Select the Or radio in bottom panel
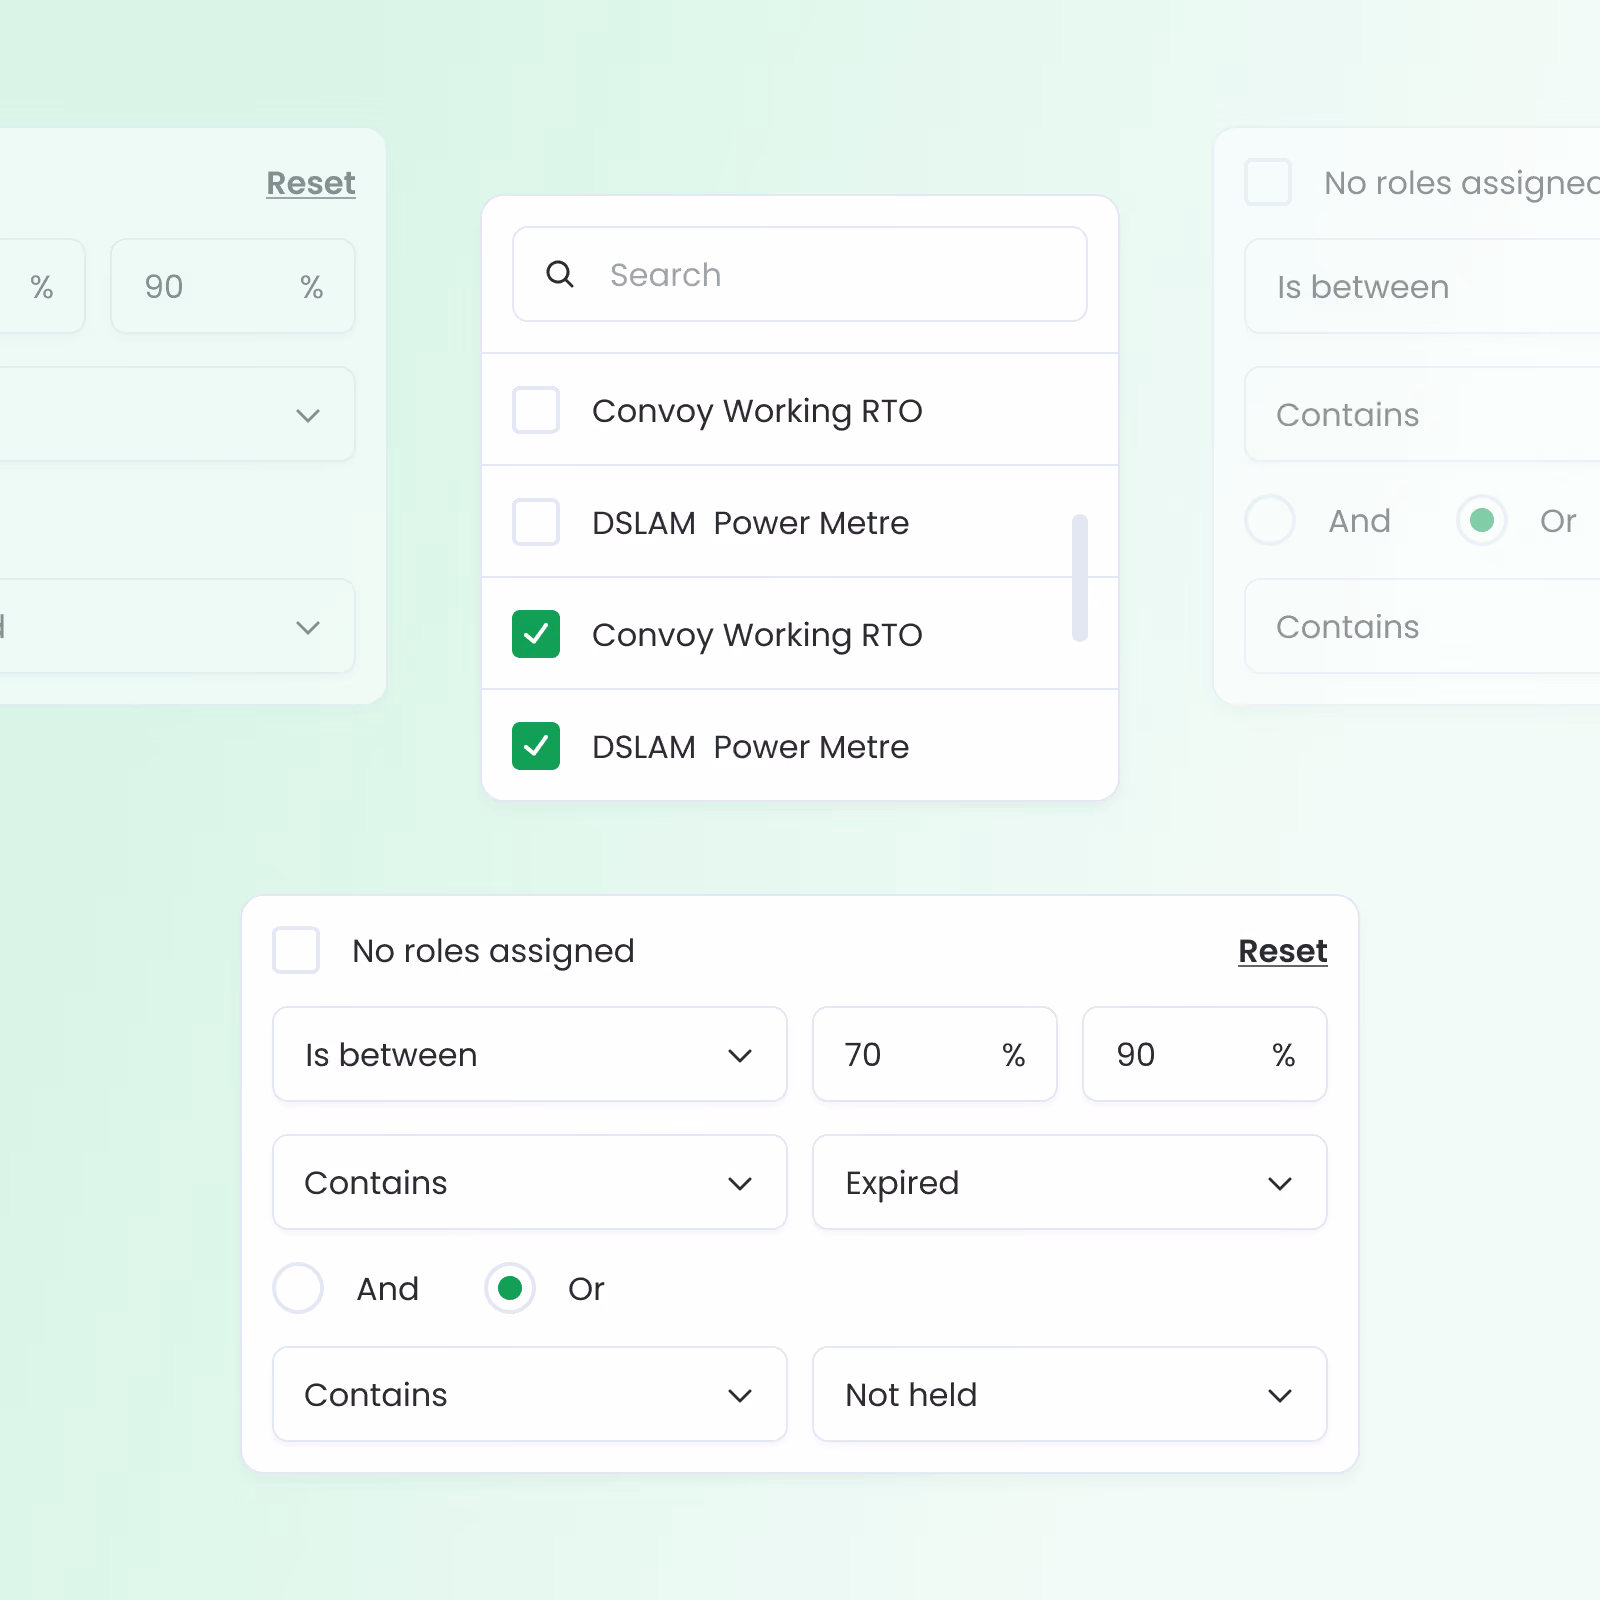 [510, 1288]
